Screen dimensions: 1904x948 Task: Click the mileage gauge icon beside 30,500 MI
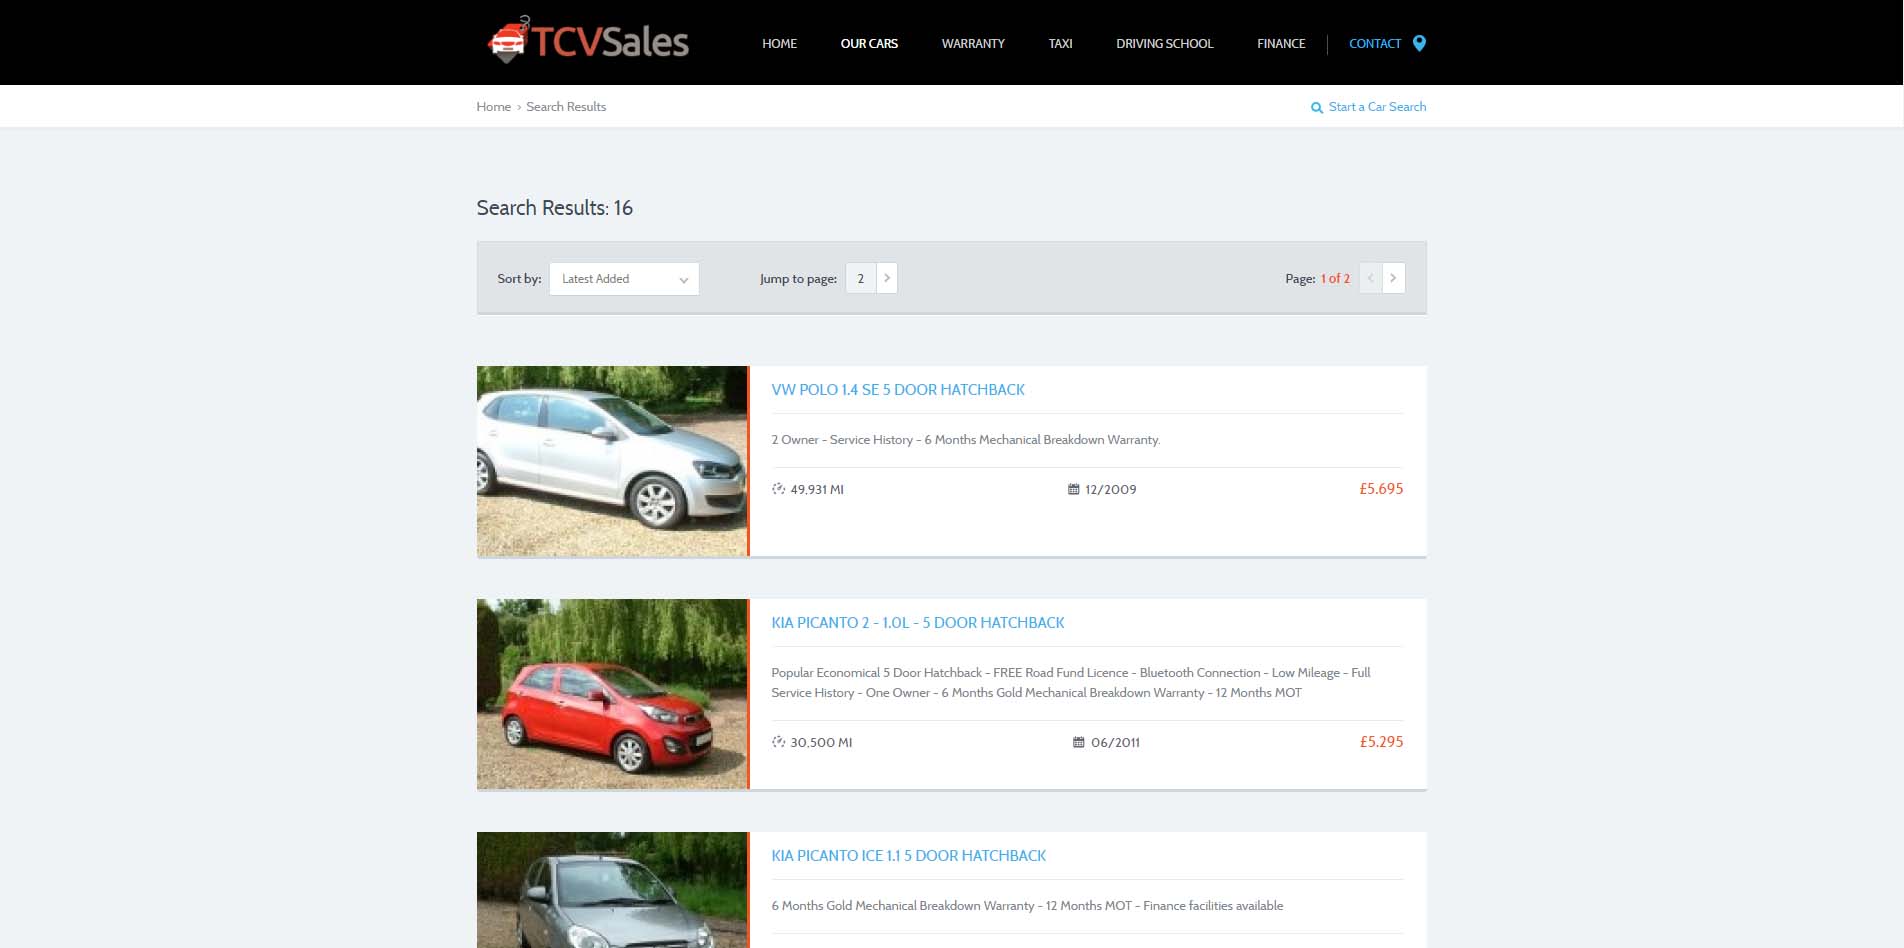tap(778, 742)
